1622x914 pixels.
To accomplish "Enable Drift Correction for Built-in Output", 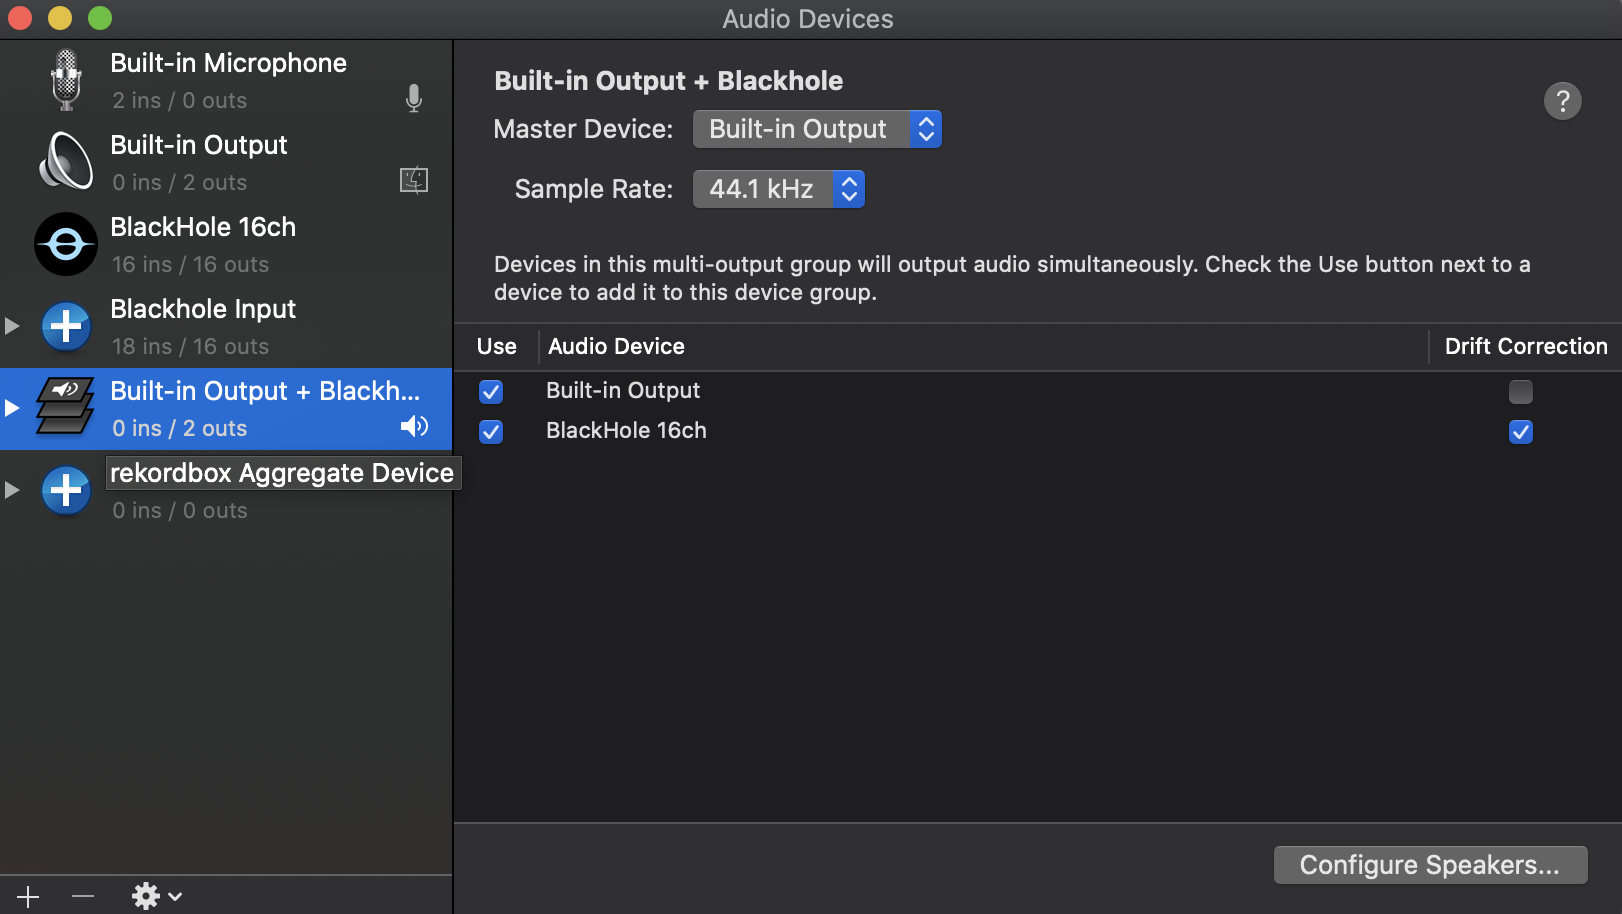I will (x=1521, y=392).
